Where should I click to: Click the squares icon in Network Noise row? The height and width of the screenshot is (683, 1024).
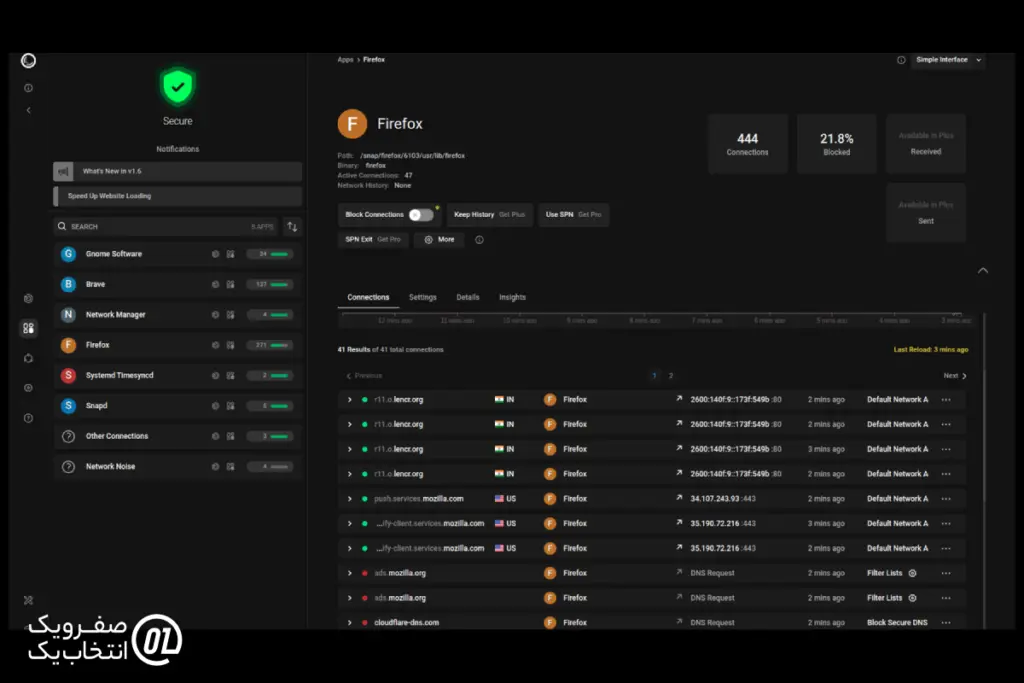pos(231,466)
